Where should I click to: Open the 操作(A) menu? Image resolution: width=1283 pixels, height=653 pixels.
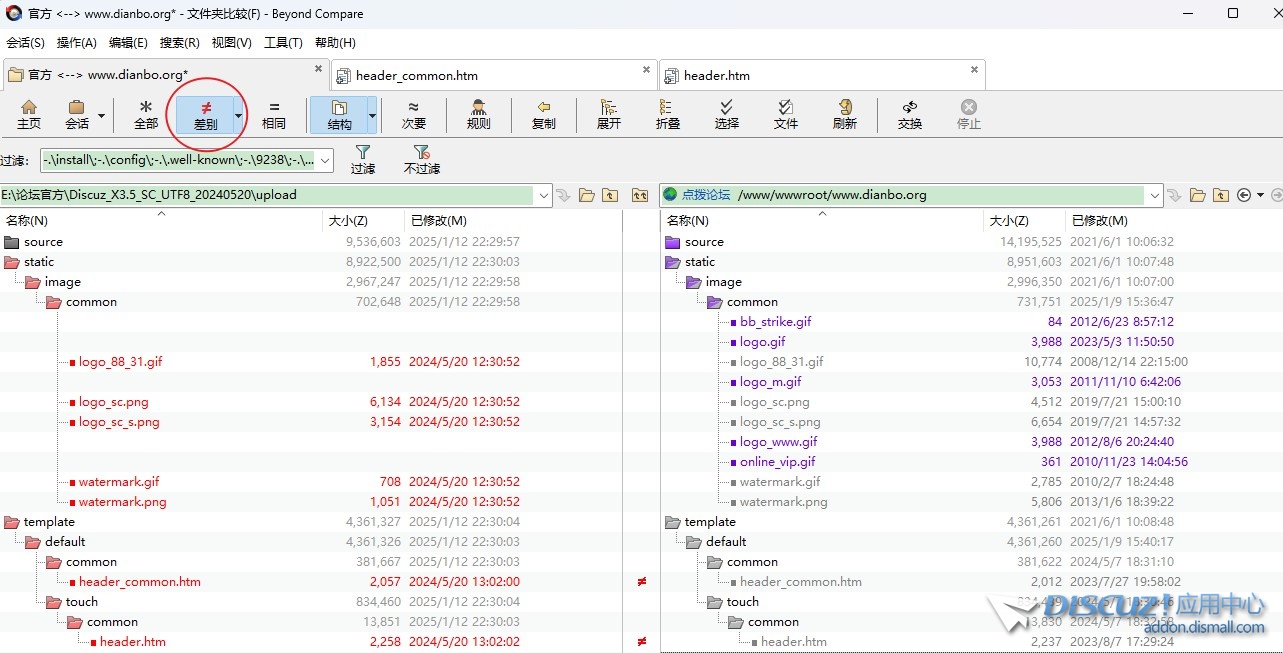[x=77, y=43]
